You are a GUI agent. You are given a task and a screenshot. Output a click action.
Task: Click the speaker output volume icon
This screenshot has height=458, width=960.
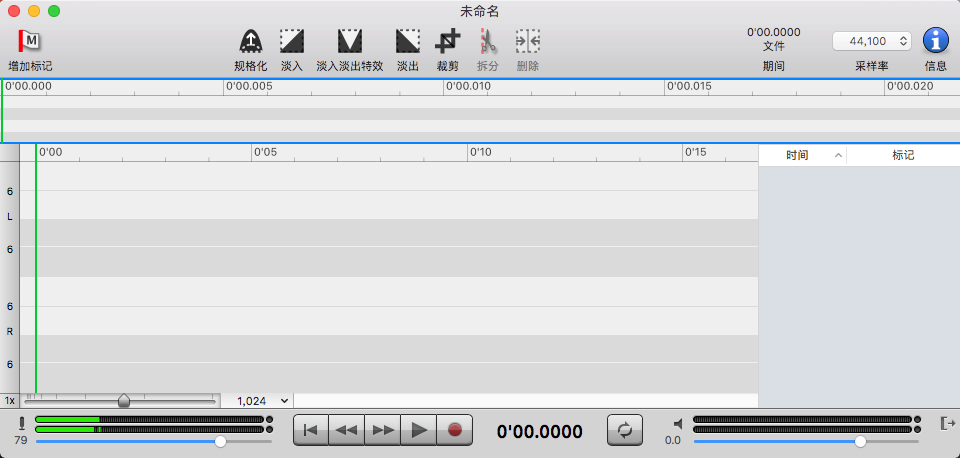(678, 424)
